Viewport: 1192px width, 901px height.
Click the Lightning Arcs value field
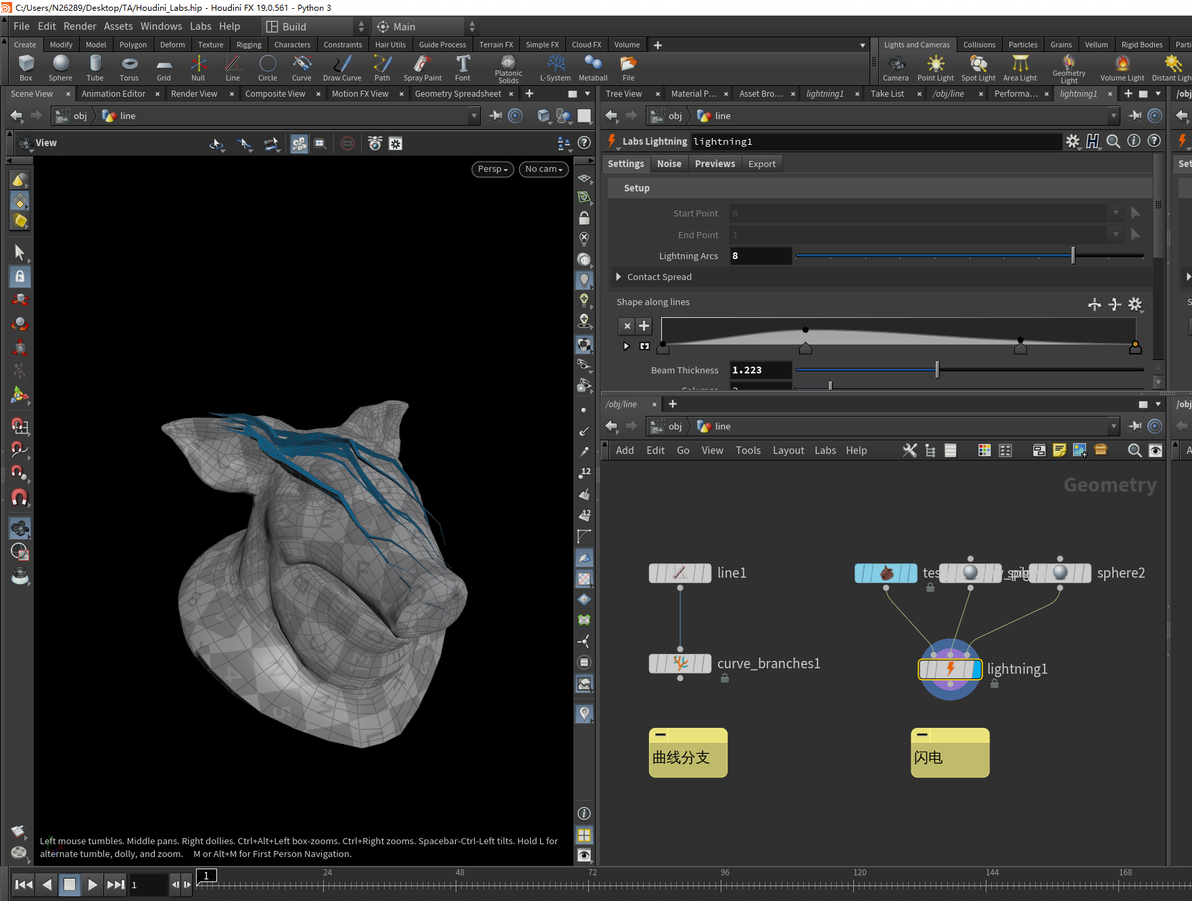pos(760,256)
